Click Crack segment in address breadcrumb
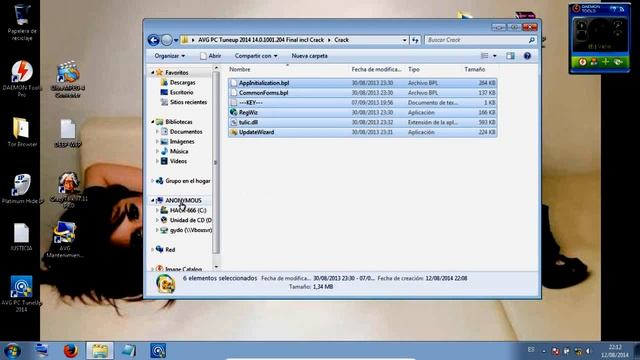 pyautogui.click(x=342, y=40)
